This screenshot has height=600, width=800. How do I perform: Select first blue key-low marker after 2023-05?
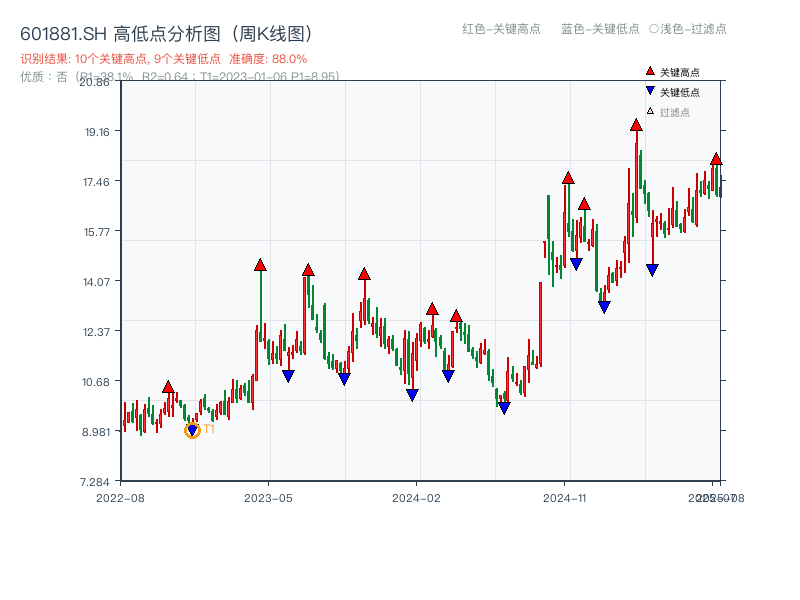click(288, 377)
